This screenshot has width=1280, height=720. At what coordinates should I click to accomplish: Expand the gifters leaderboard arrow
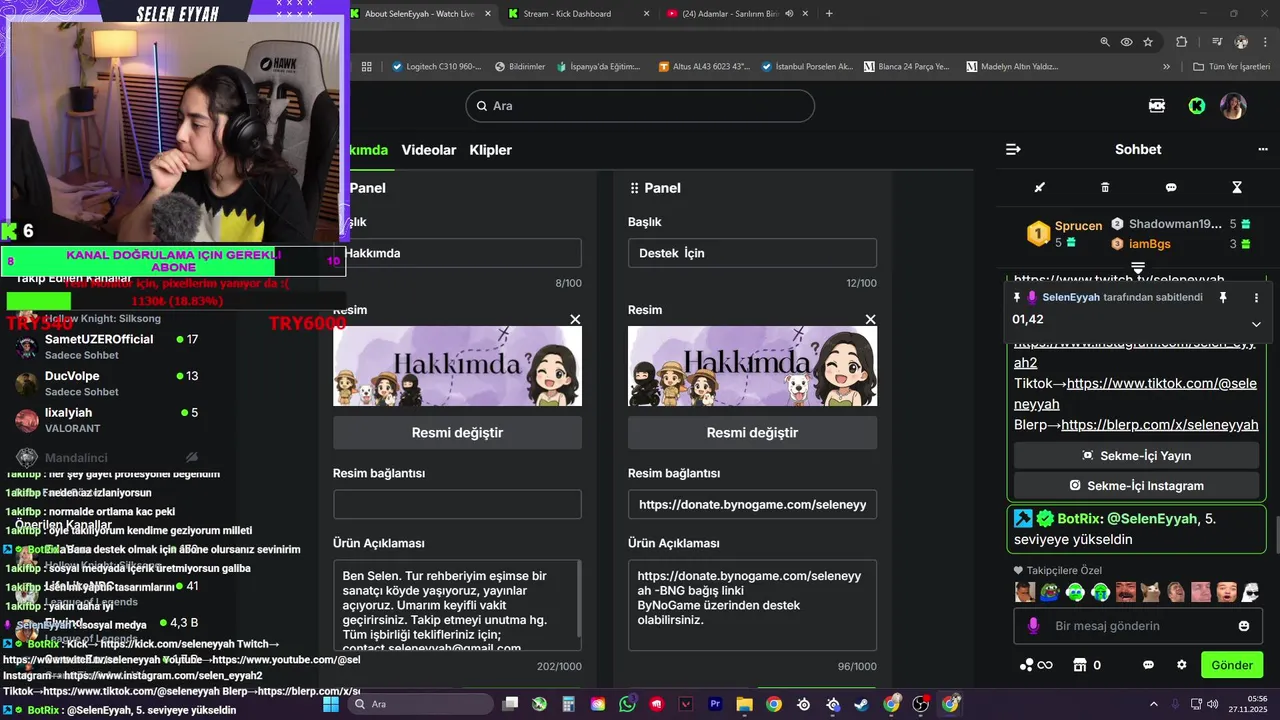point(1138,268)
